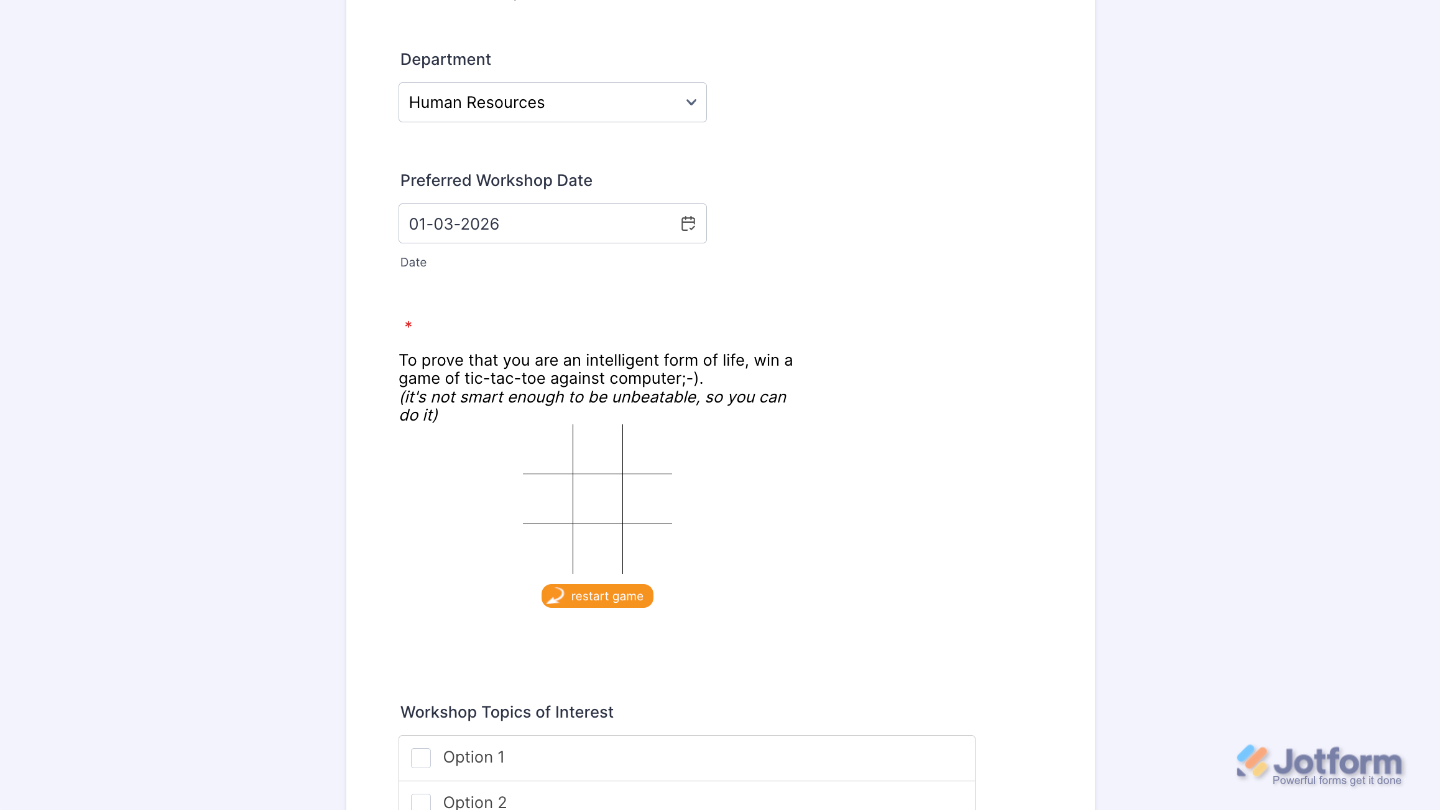Viewport: 1440px width, 810px height.
Task: Click the top-right tic-tac-toe square
Action: pos(647,447)
